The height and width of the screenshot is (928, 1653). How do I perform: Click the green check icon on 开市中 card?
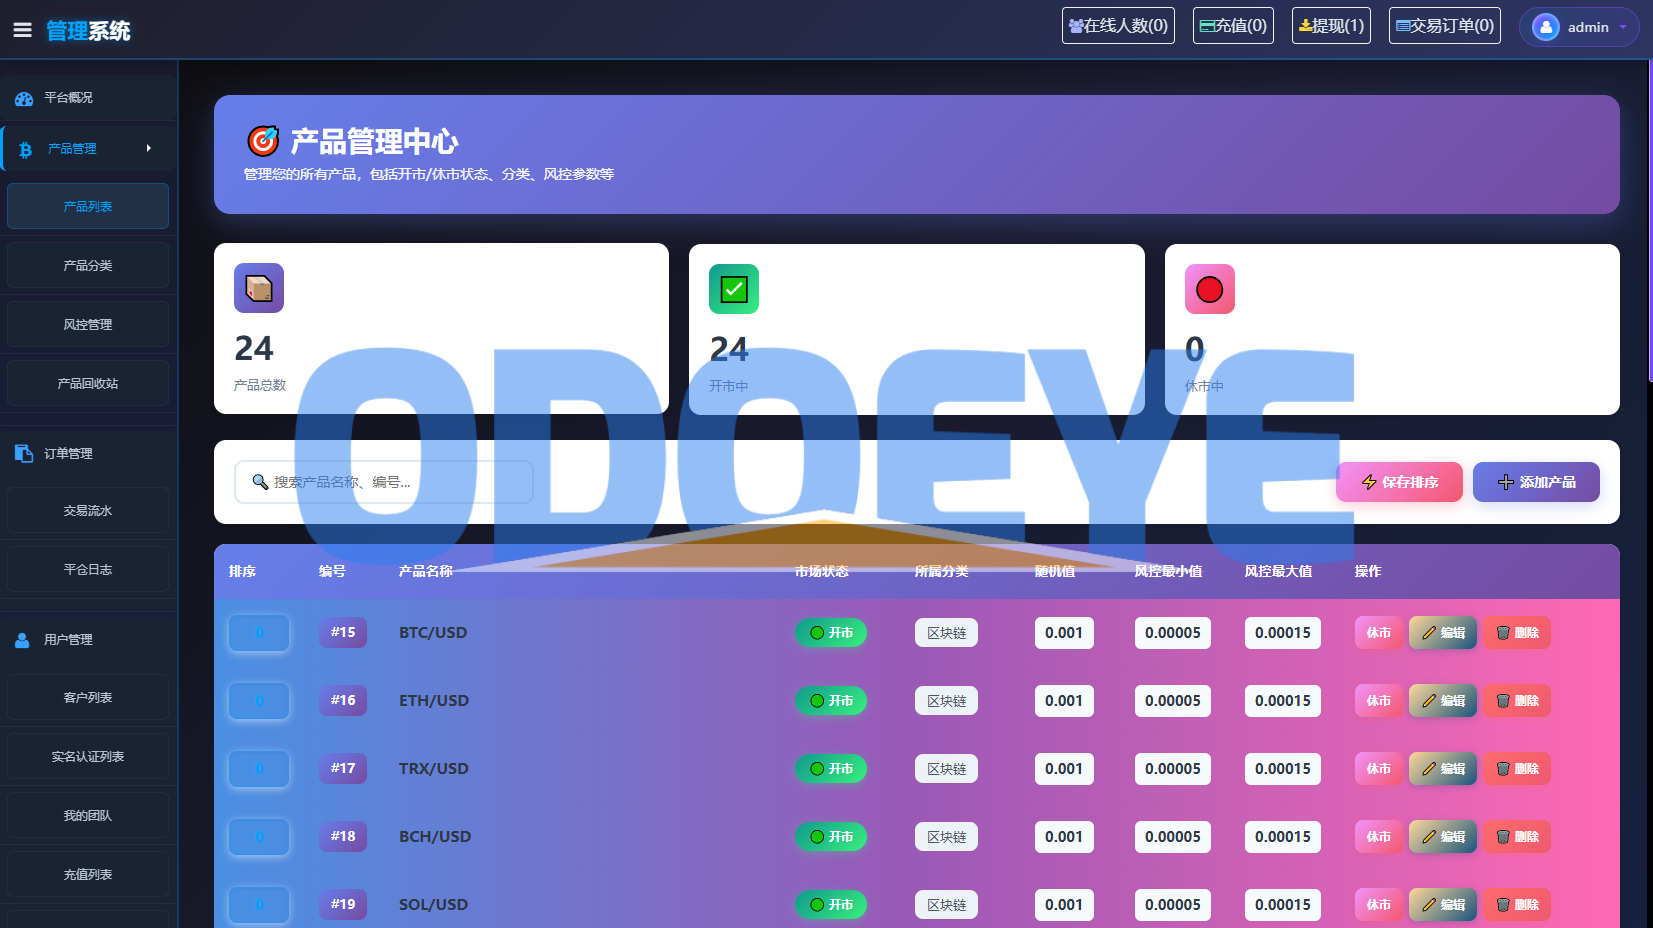(x=734, y=289)
